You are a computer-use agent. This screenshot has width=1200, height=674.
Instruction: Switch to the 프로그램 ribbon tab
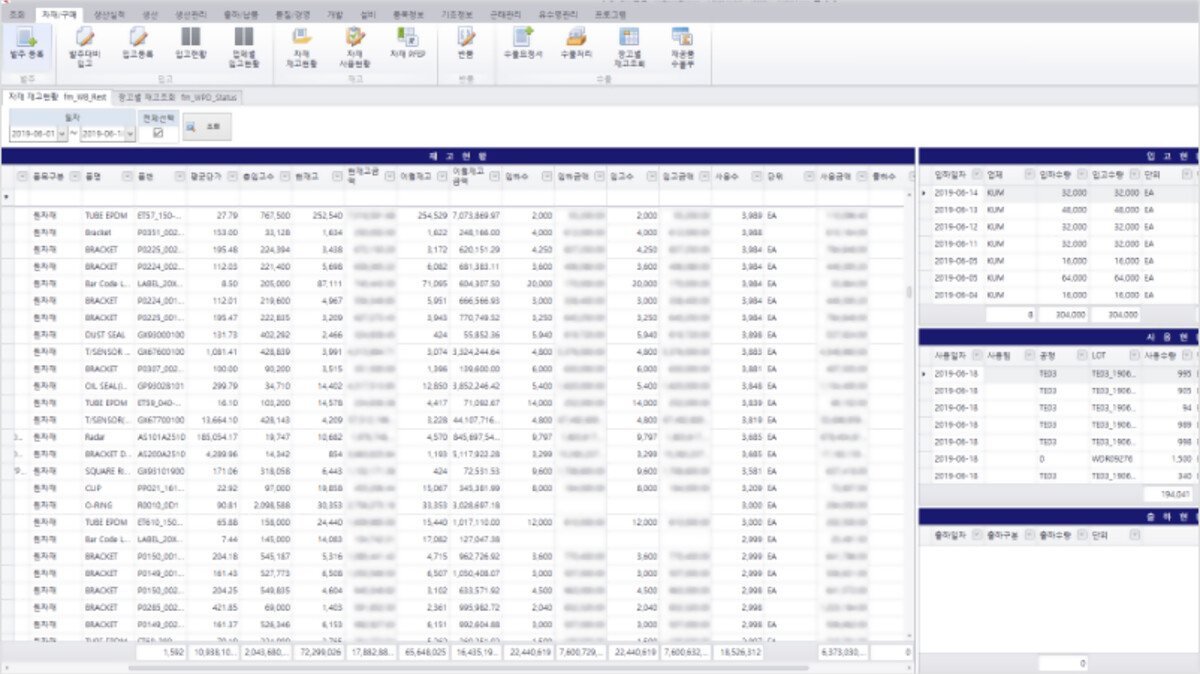click(610, 15)
